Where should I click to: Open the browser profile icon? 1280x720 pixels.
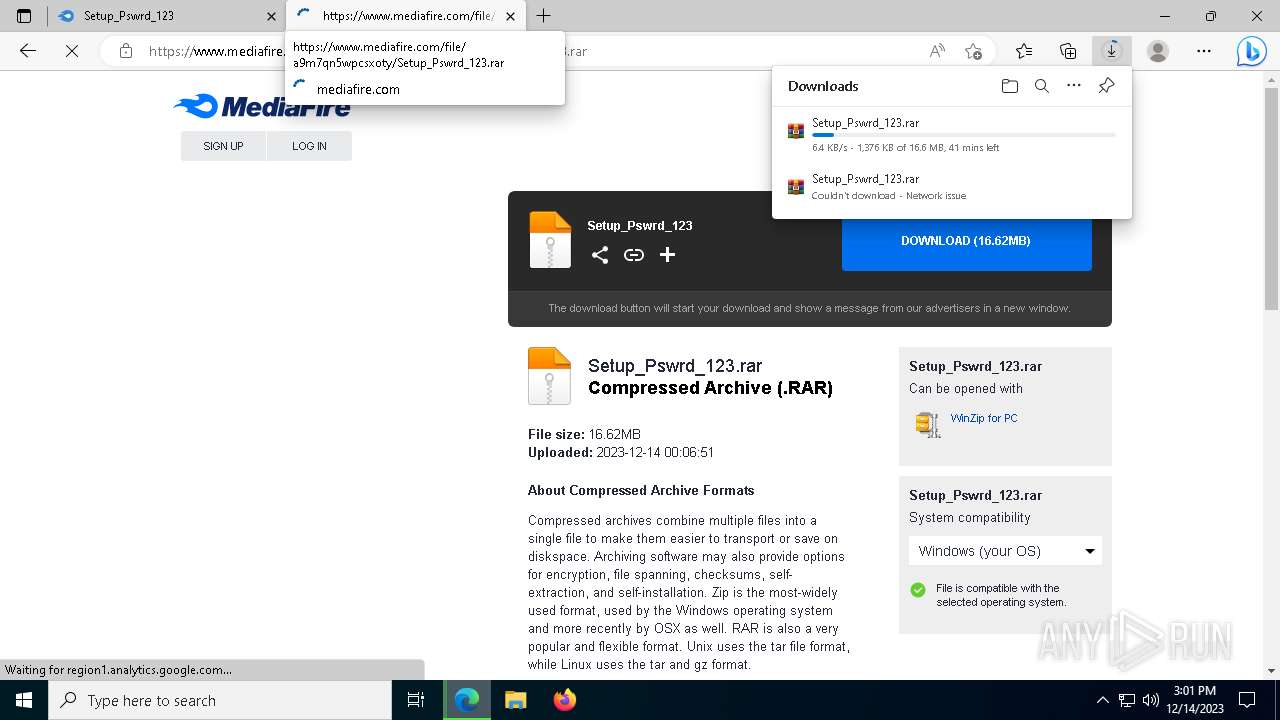click(1158, 51)
